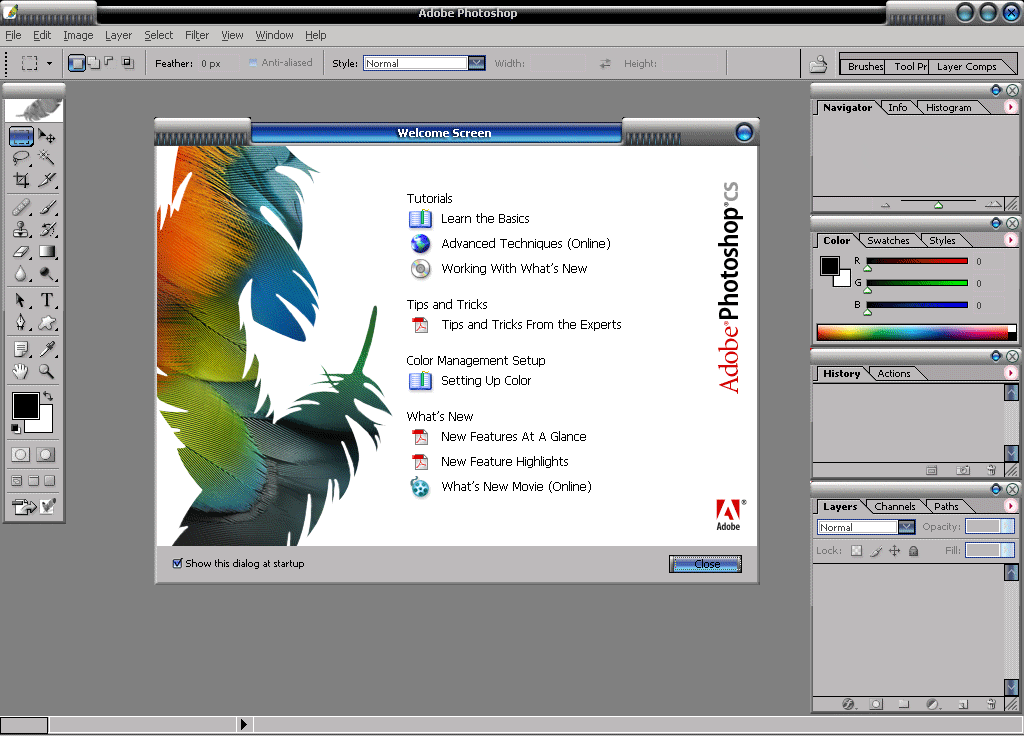Open New Feature Highlights document
This screenshot has width=1024, height=736.
[x=504, y=462]
